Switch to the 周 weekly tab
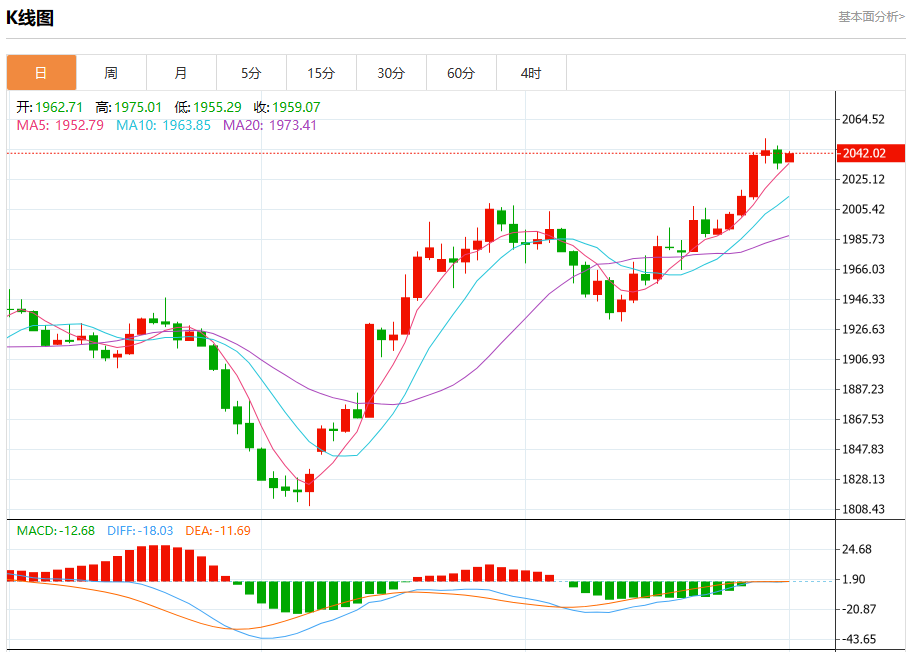Screen dimensions: 913x652 [x=111, y=73]
